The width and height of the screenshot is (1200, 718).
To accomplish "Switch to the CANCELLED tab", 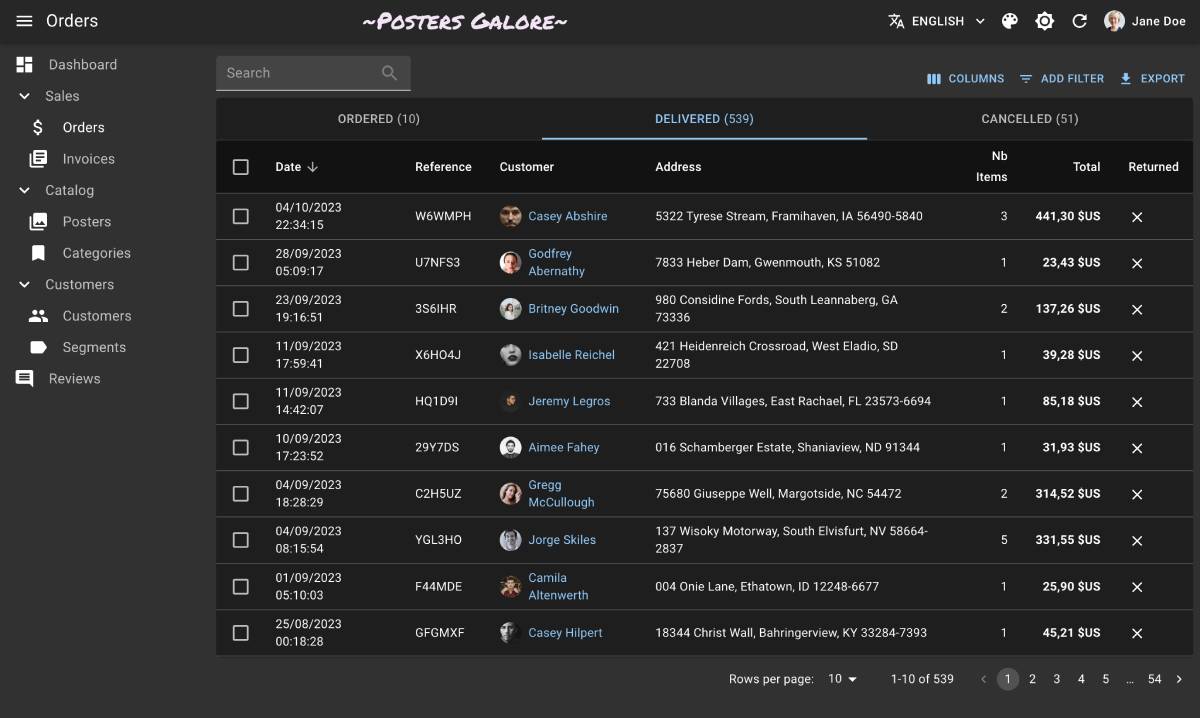I will tap(1029, 119).
